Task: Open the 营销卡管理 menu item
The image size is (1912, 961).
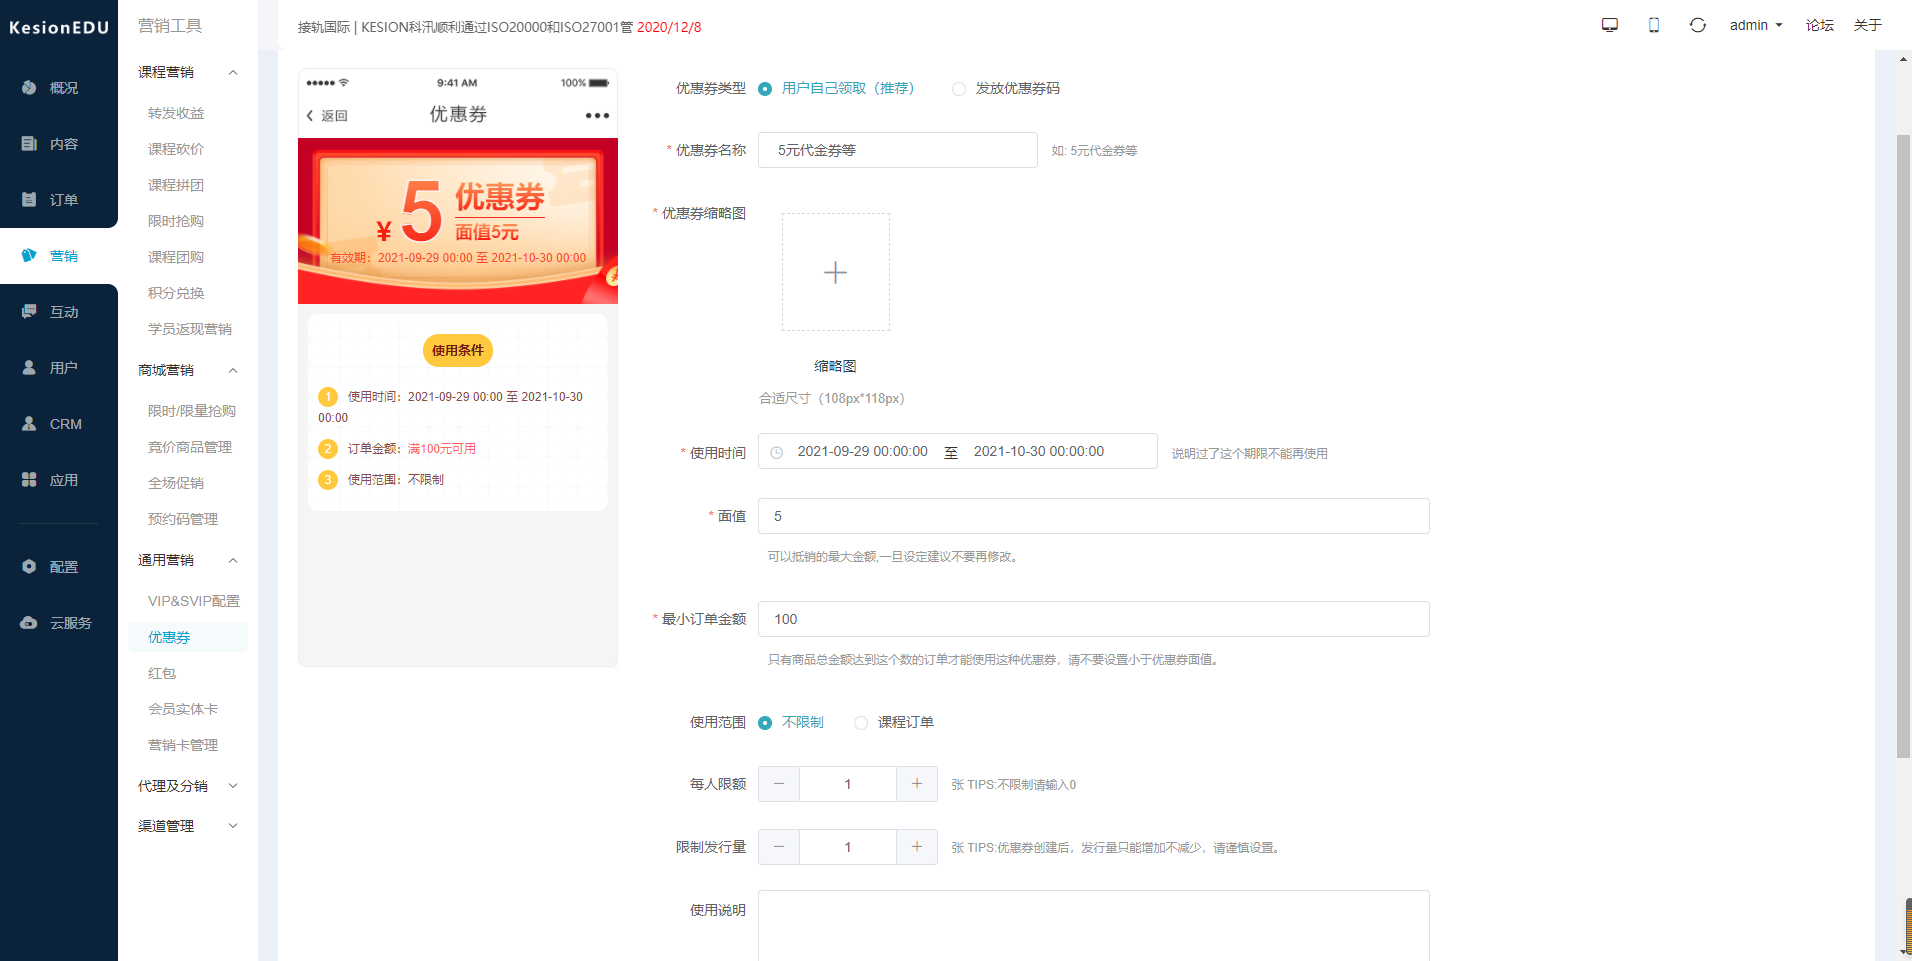Action: coord(183,745)
